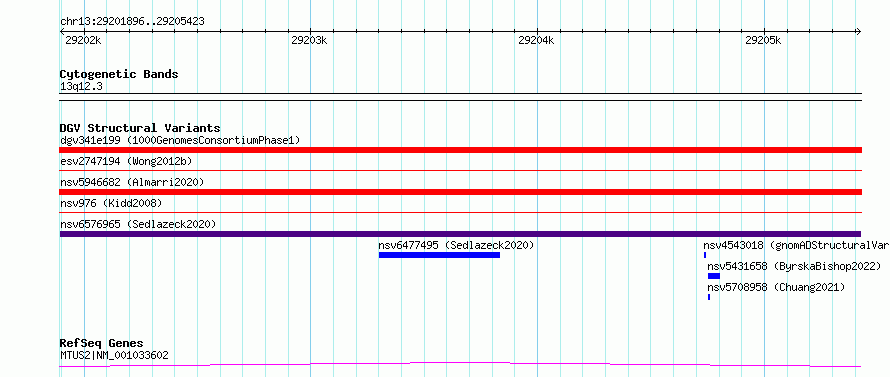
Task: Click the small nsv4543018 blue marker
Action: 705,255
